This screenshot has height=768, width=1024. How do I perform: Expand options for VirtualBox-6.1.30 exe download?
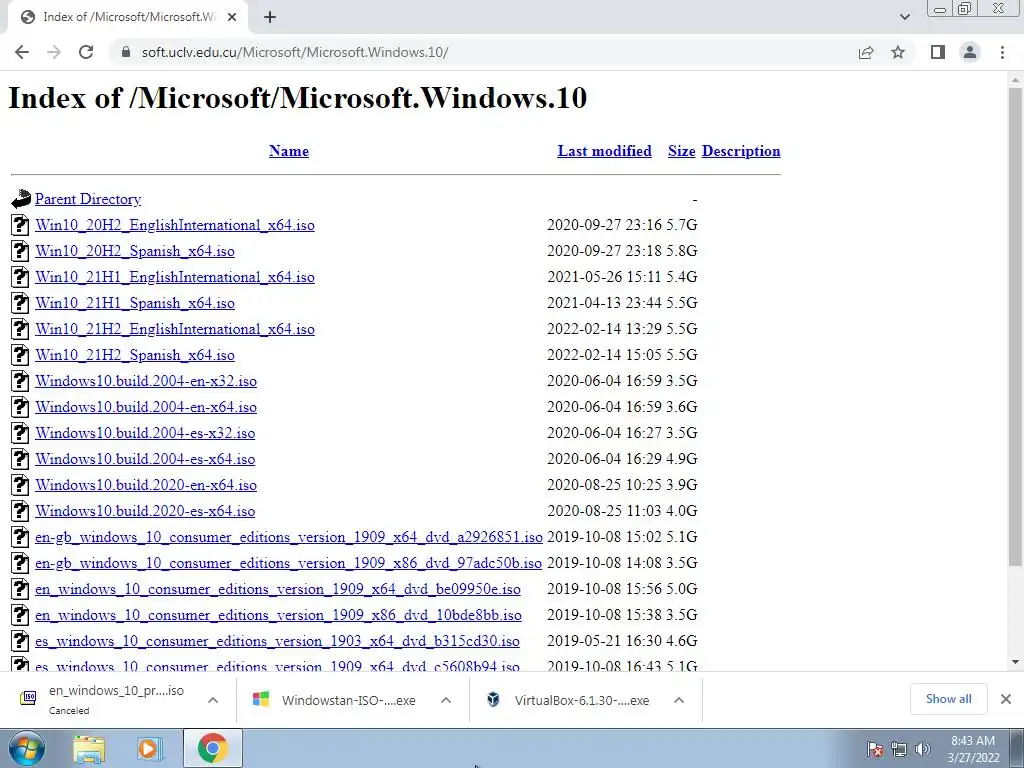point(679,699)
